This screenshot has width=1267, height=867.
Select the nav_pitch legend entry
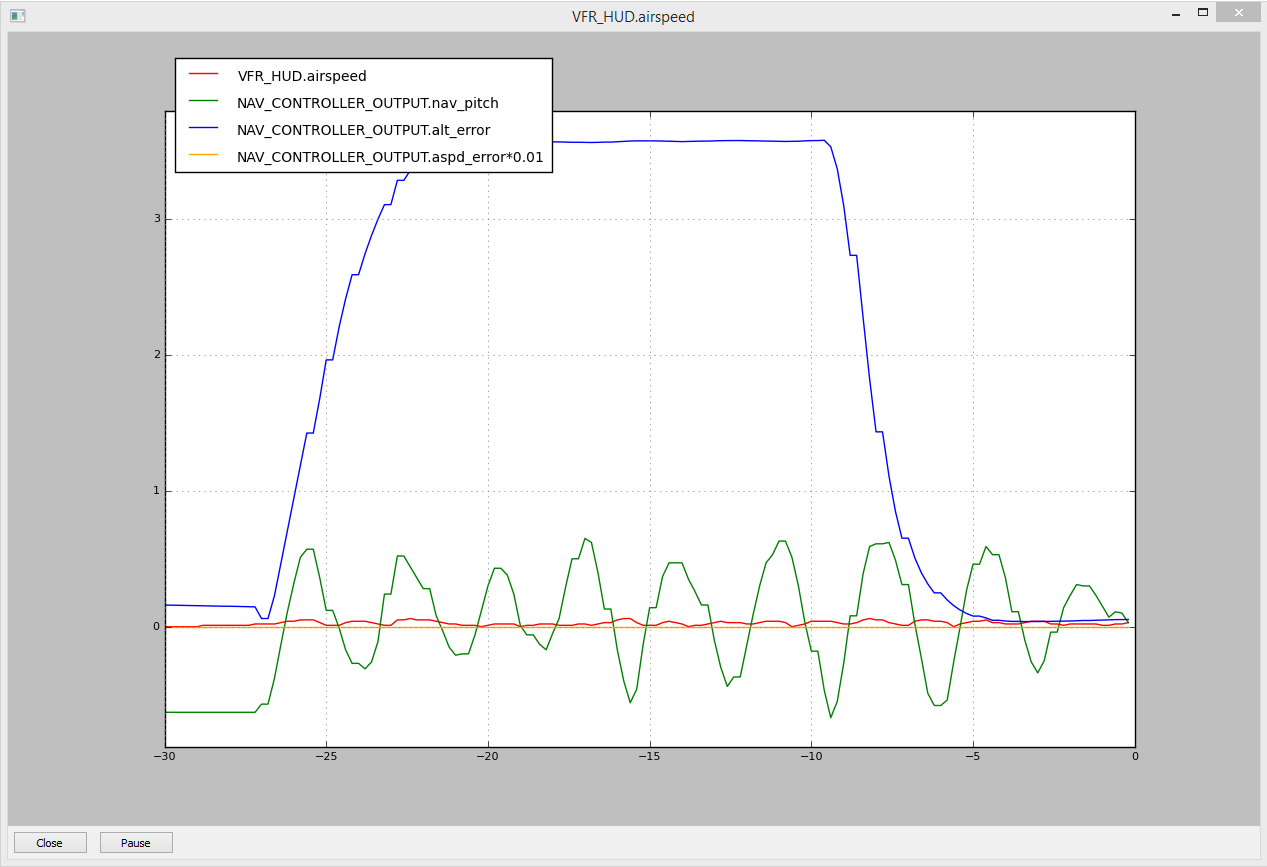[x=367, y=103]
